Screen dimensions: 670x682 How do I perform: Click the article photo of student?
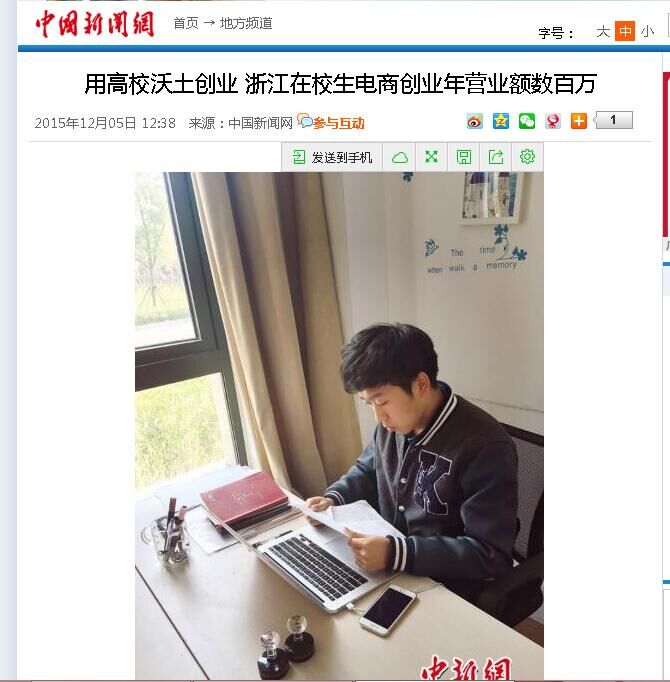click(339, 425)
